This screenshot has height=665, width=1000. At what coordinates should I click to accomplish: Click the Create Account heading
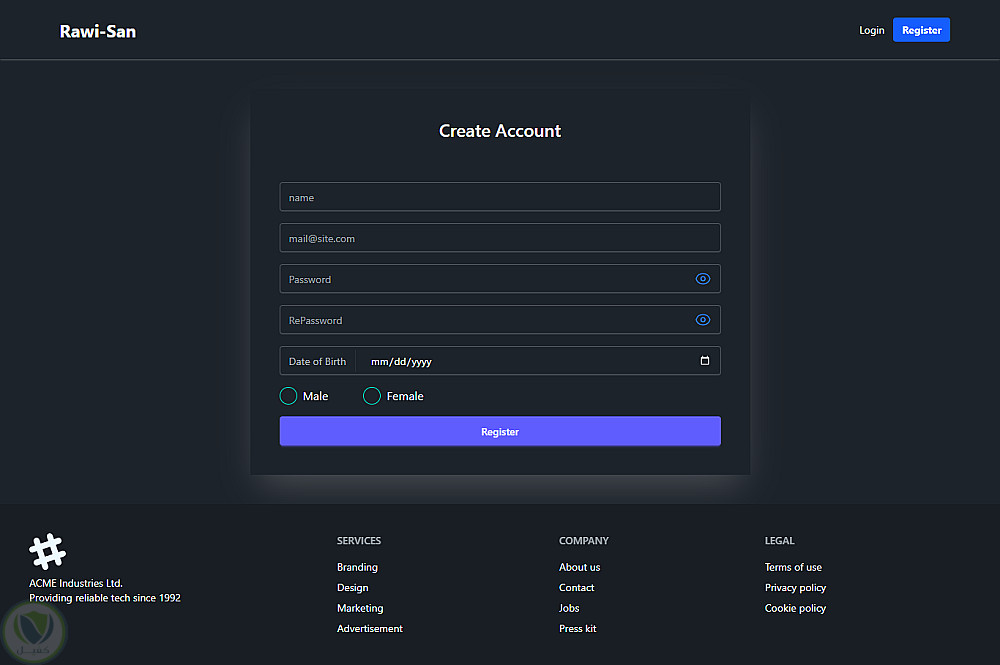(500, 131)
